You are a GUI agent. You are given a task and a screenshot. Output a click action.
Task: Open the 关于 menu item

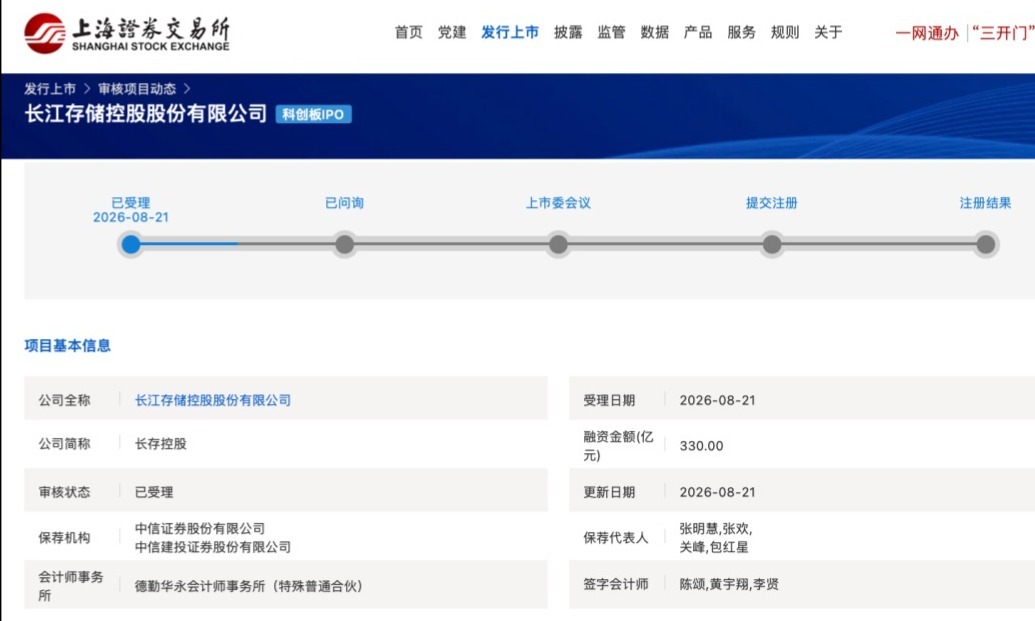point(828,32)
